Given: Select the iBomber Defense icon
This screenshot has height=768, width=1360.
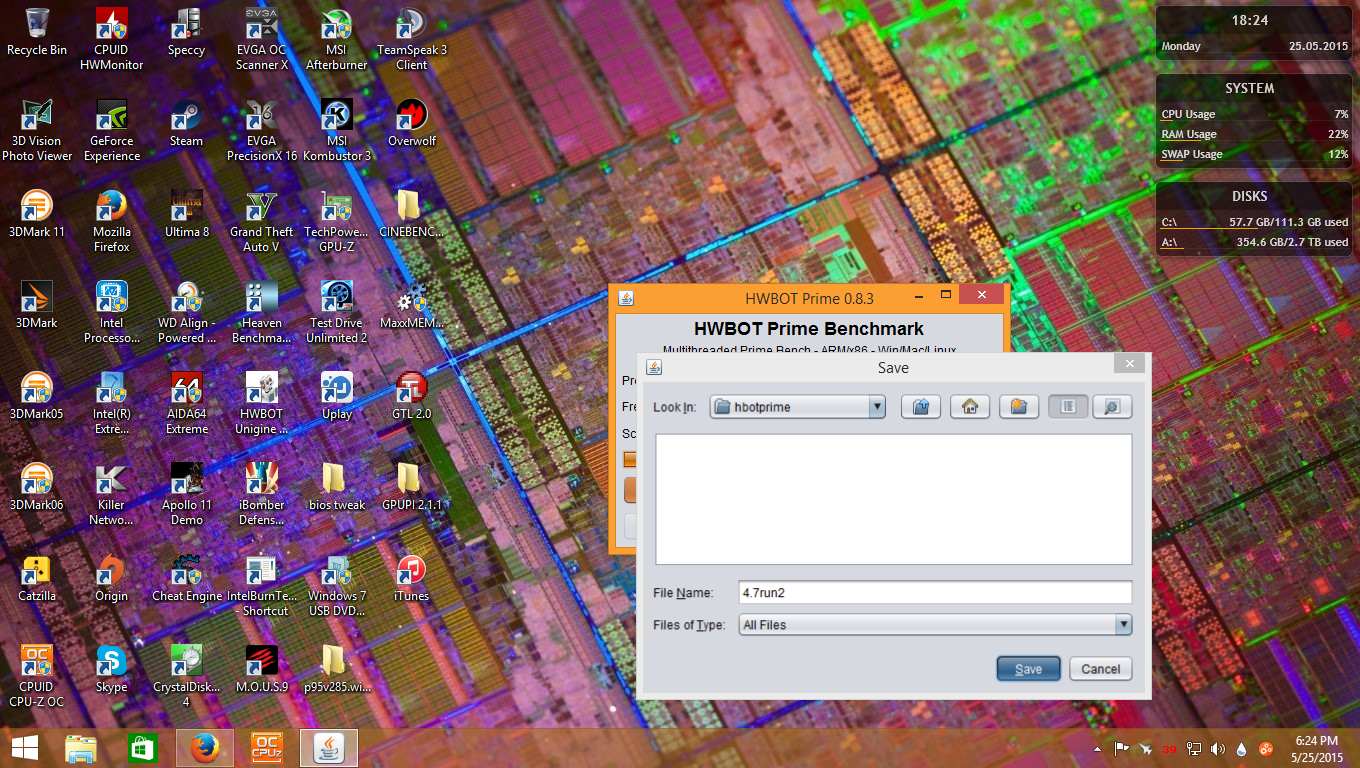Looking at the screenshot, I should tap(262, 494).
